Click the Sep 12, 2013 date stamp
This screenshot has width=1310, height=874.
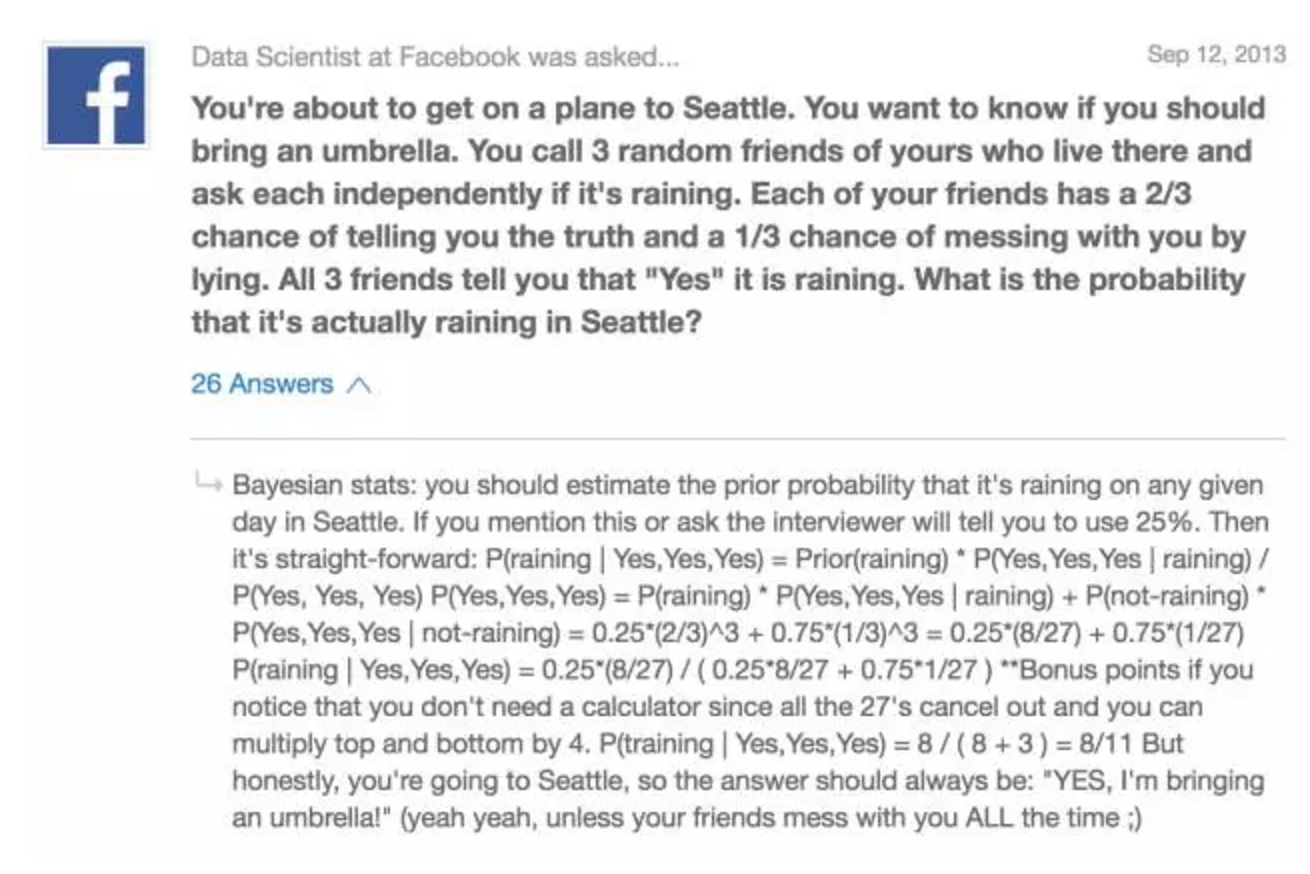(x=1216, y=54)
